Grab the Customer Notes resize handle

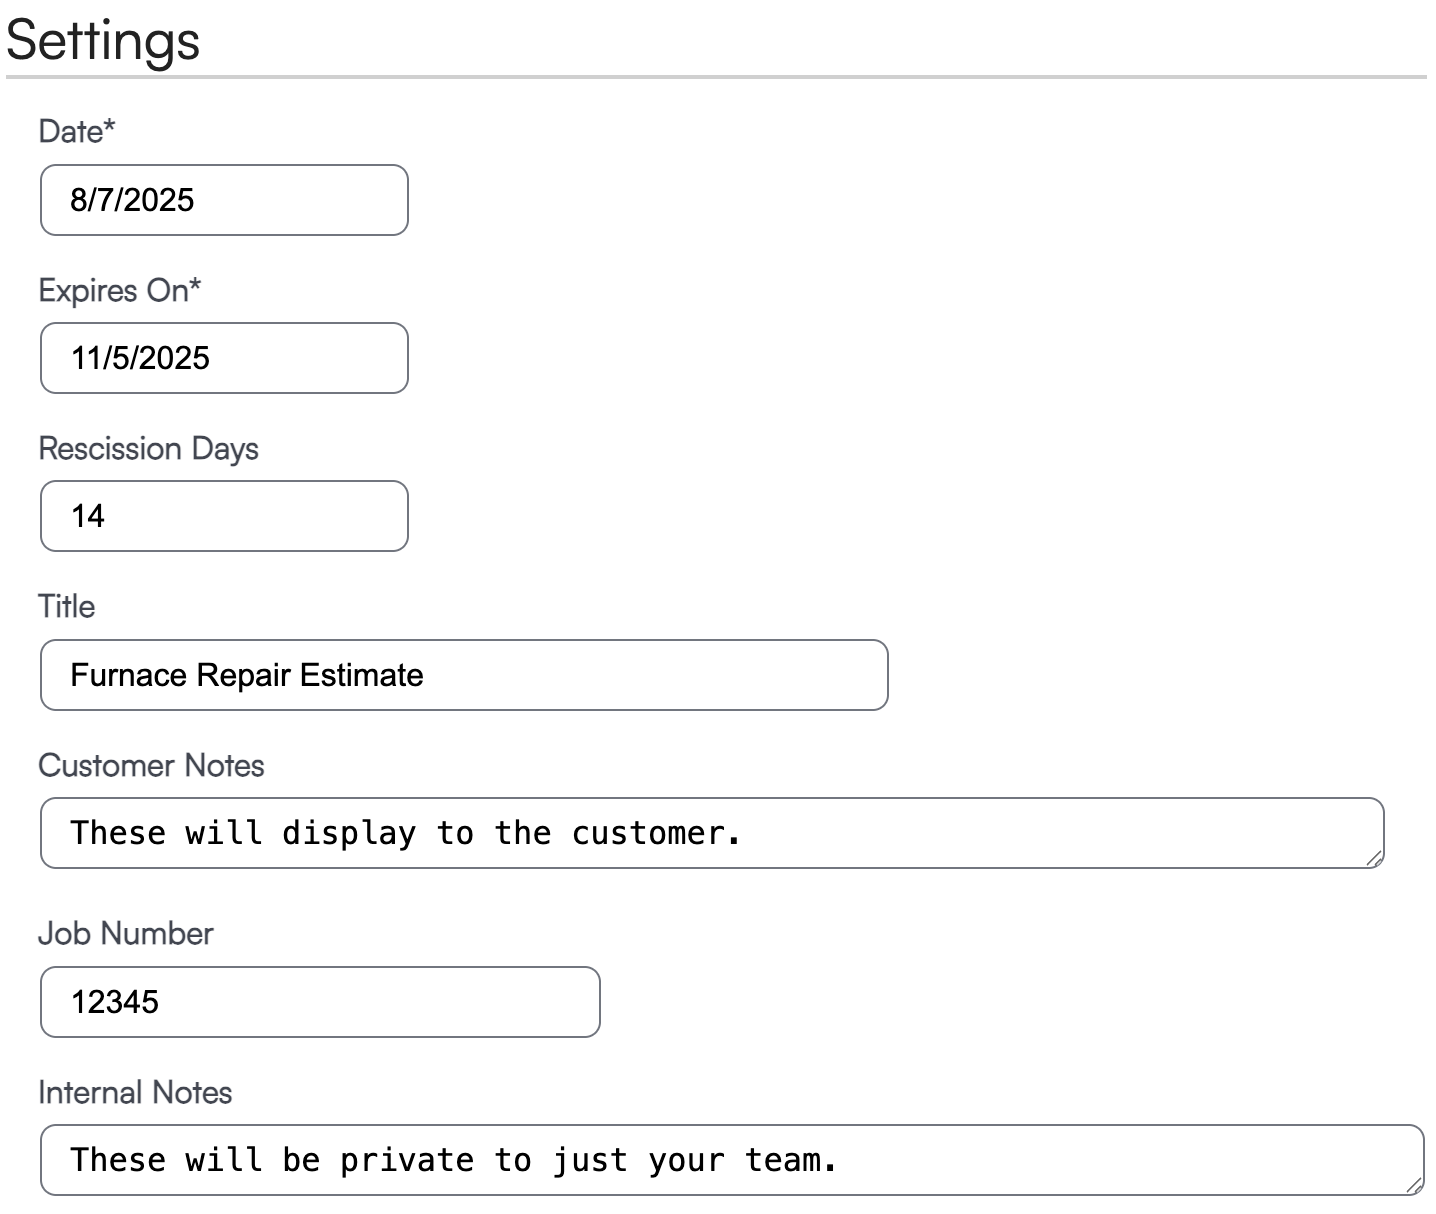[1375, 858]
